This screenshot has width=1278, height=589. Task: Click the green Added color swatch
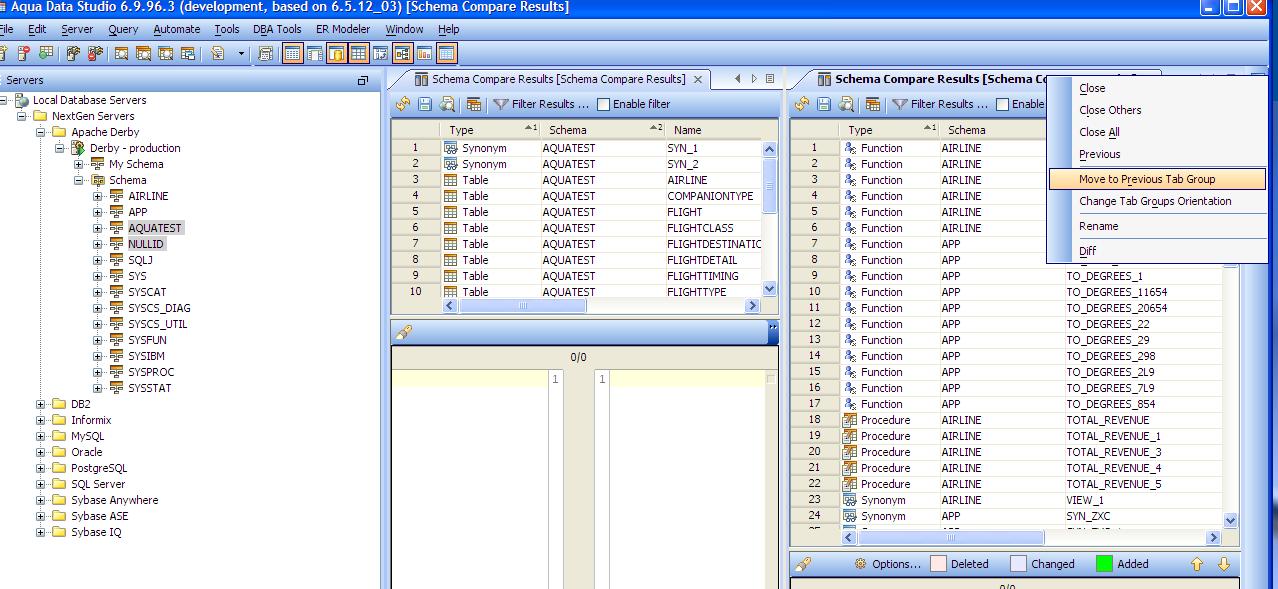pyautogui.click(x=1104, y=564)
